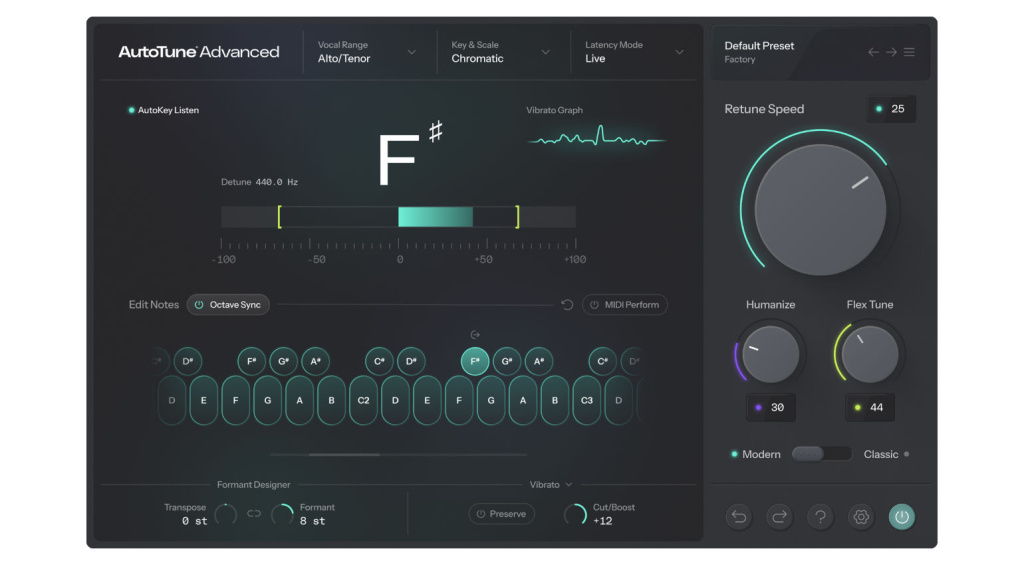Click the Flex Tune value field 44
This screenshot has height=565, width=1024.
pos(870,408)
